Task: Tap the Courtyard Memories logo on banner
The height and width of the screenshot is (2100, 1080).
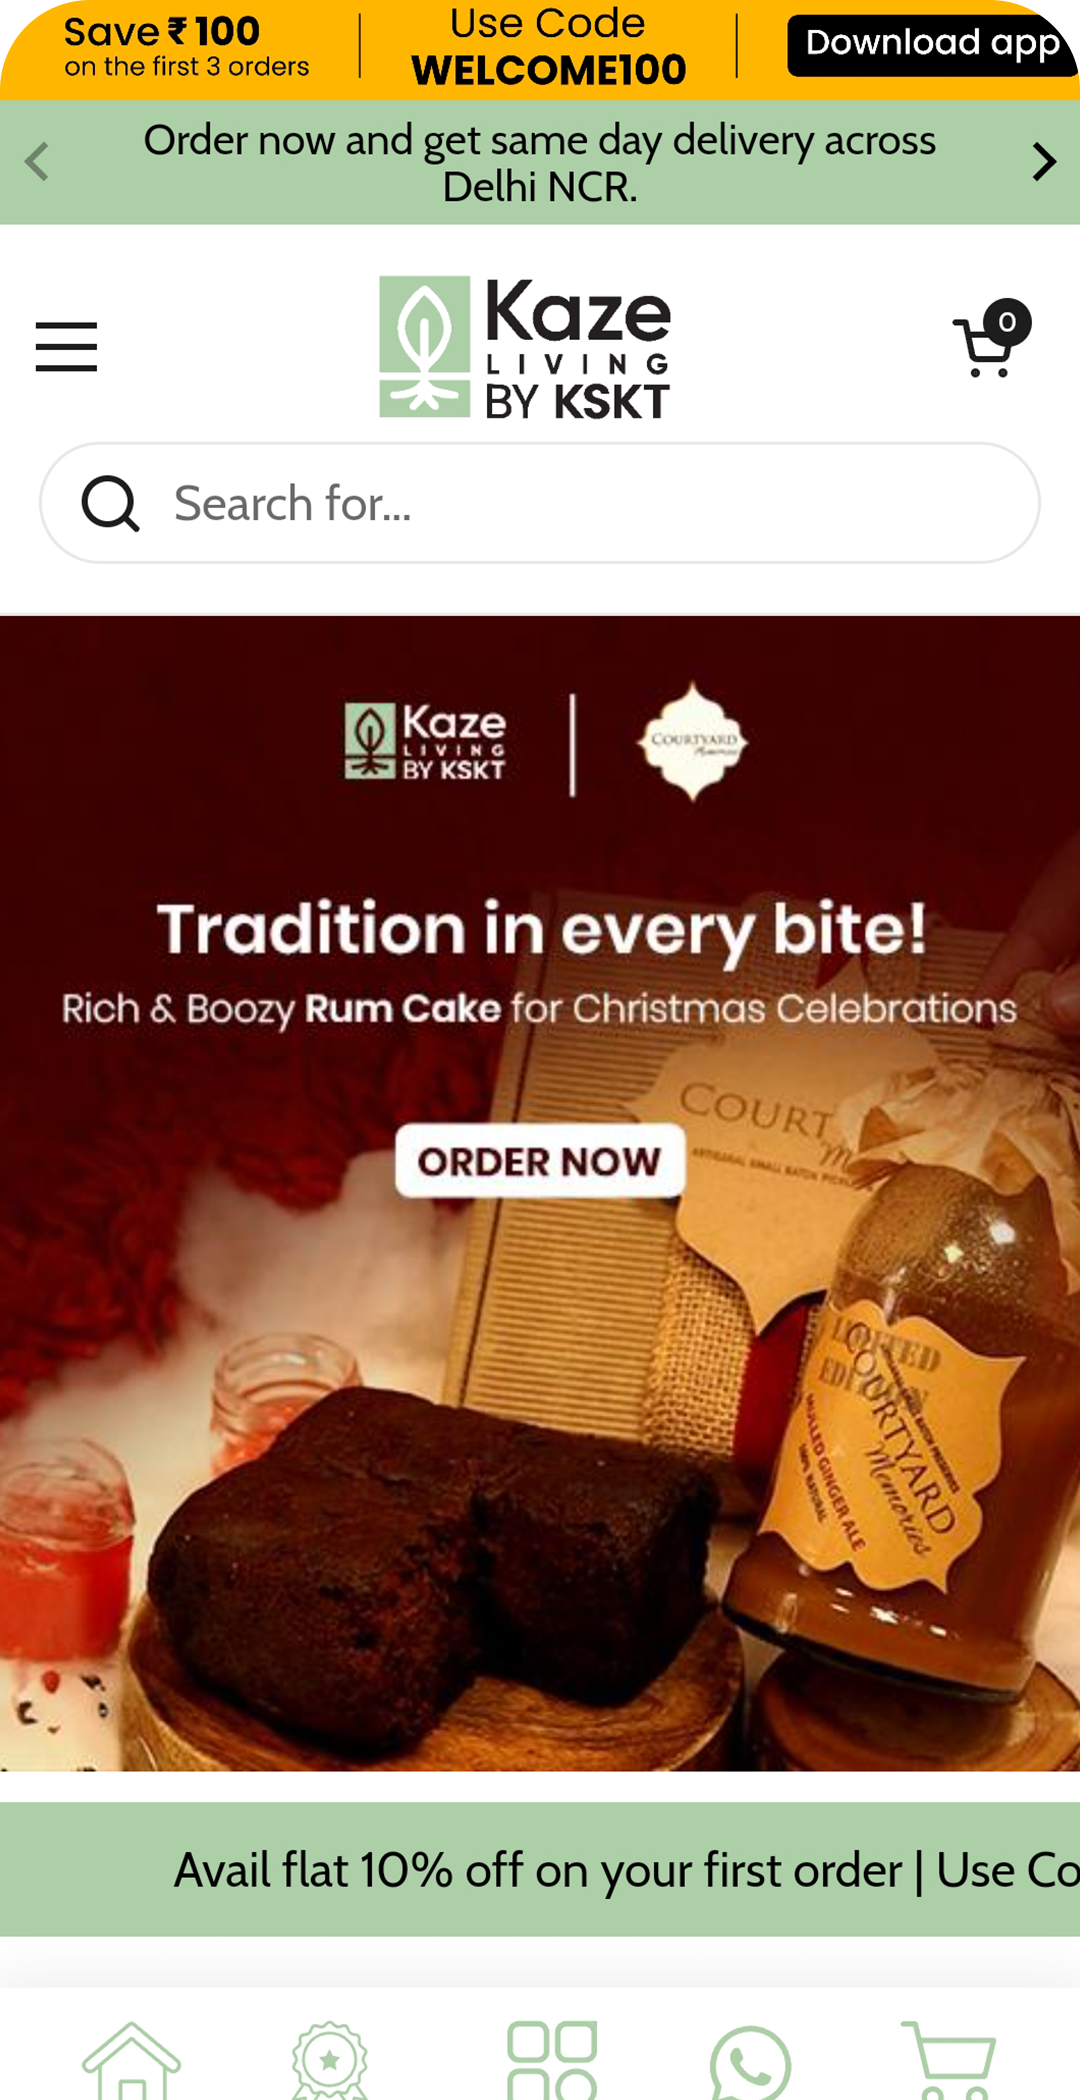Action: click(693, 741)
